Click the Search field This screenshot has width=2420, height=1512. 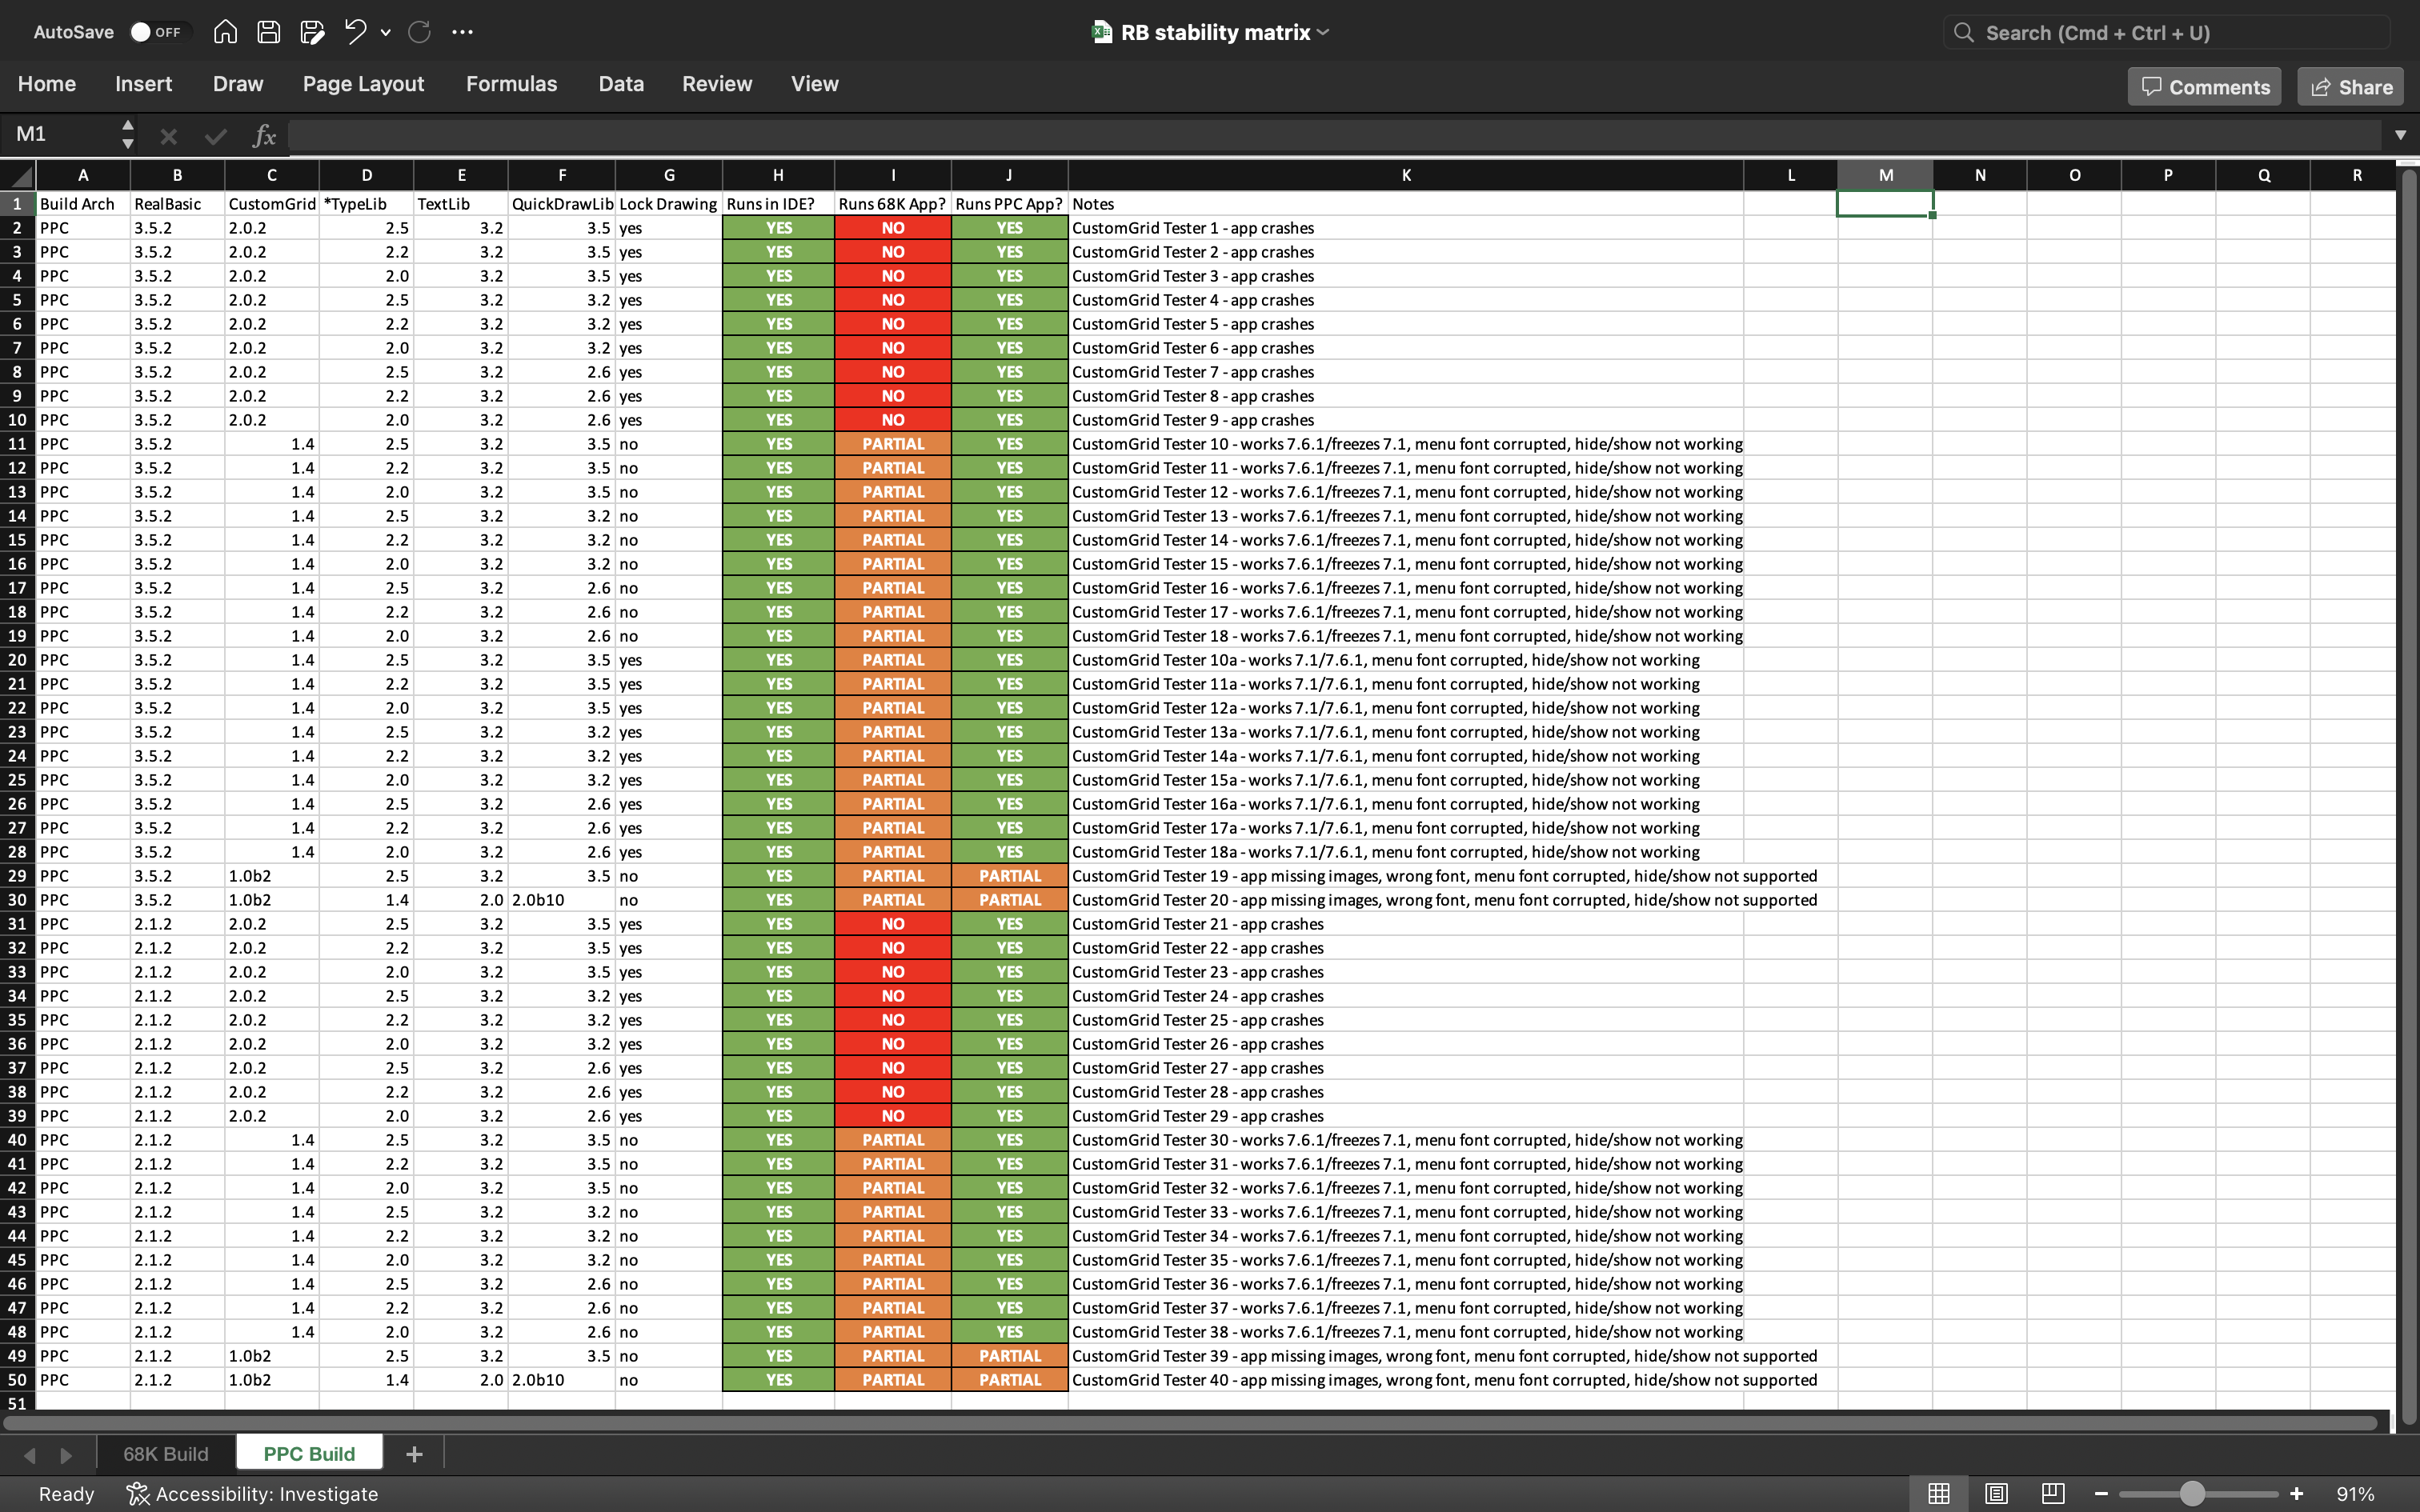coord(2166,33)
